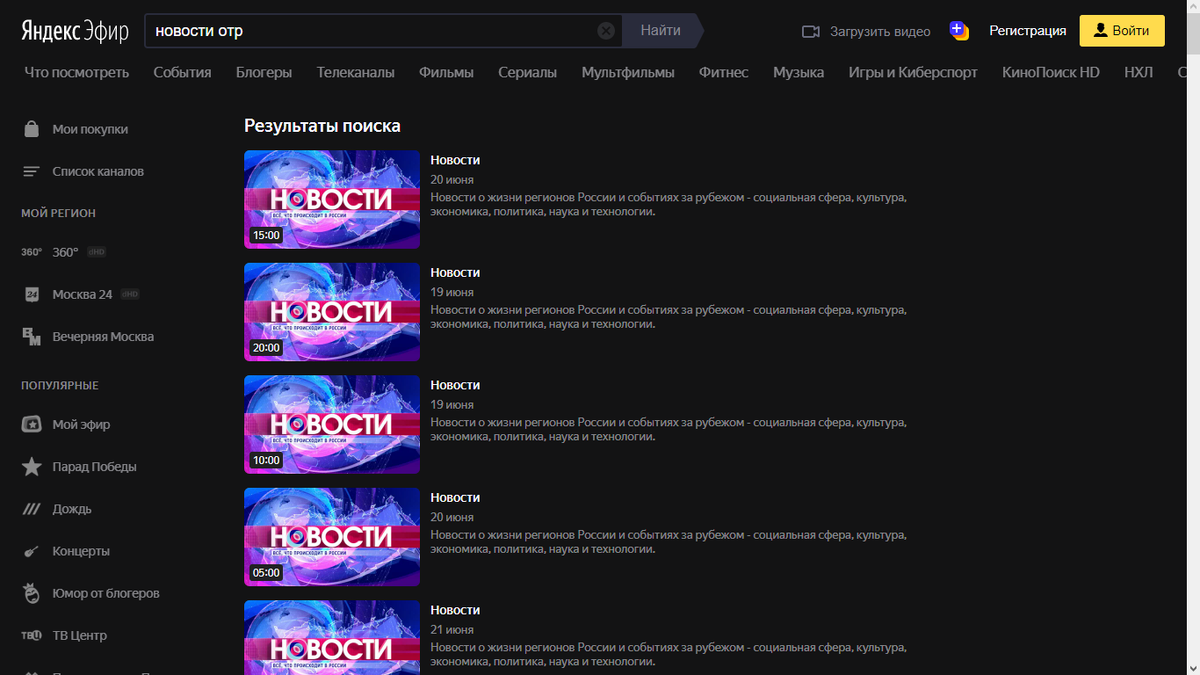Click the Найти search button
Screen dimensions: 1200x675
(x=661, y=31)
